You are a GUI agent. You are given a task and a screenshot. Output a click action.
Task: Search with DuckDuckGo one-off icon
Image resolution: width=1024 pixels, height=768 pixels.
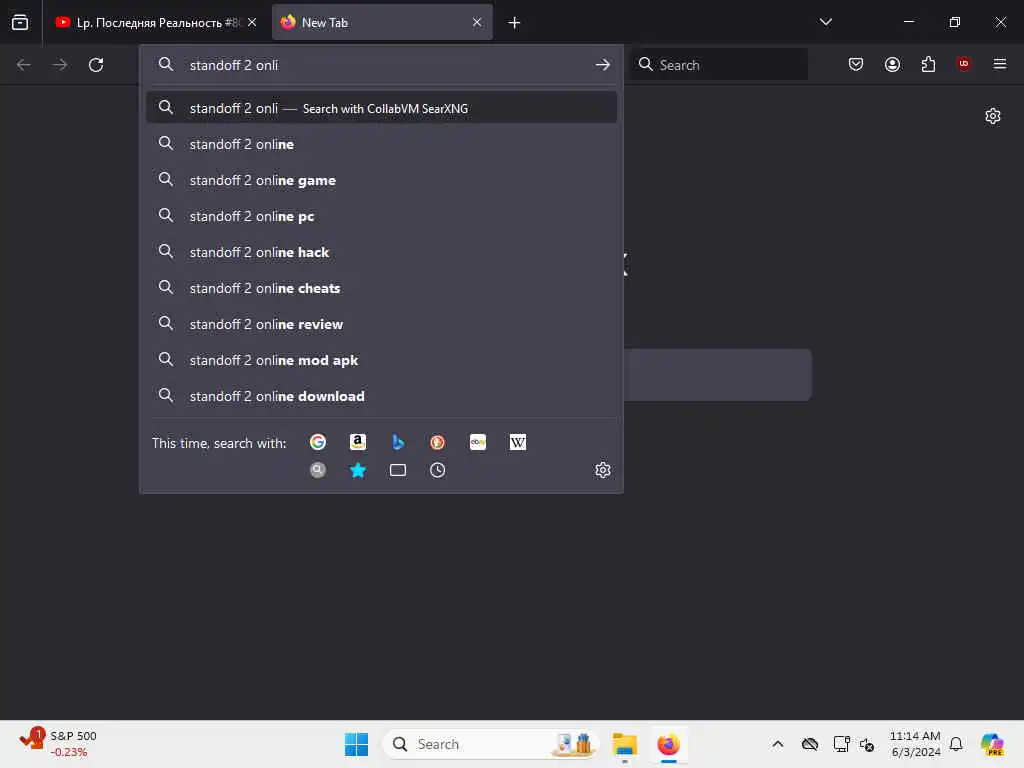point(438,442)
